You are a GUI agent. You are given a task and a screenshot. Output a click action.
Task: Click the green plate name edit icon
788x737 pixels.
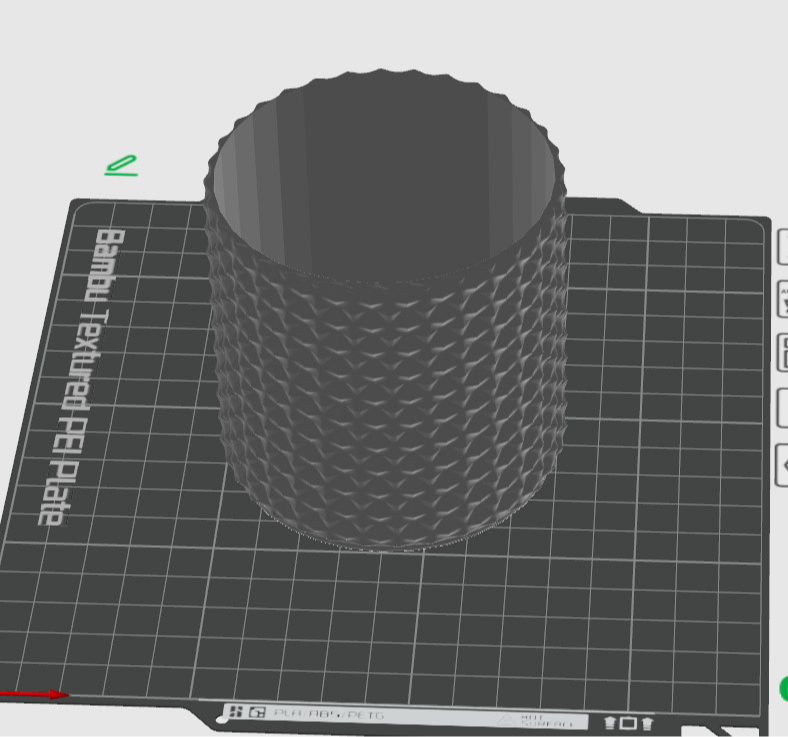tap(121, 166)
